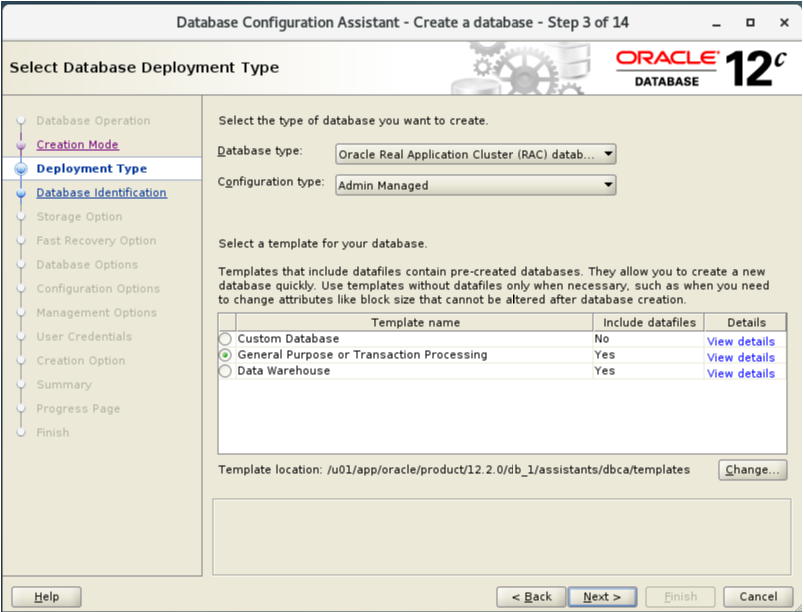Minimize the Database Configuration Assistant window

tap(716, 23)
